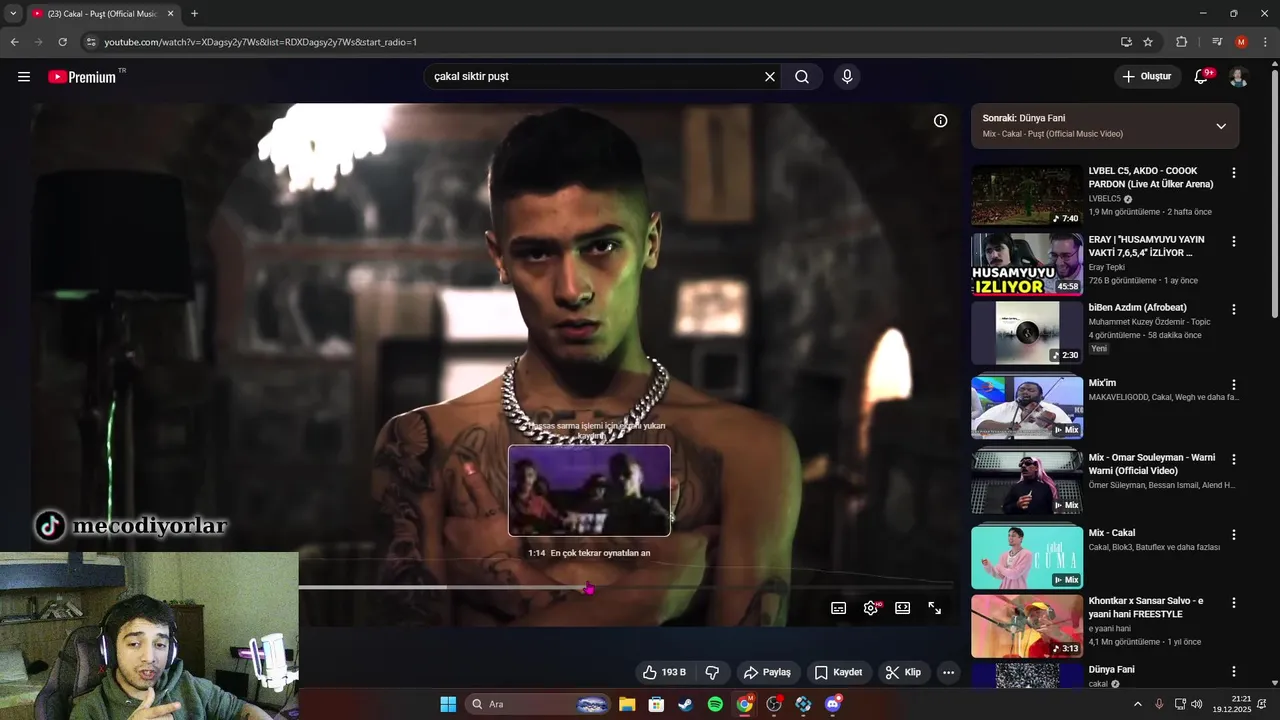The width and height of the screenshot is (1280, 720).
Task: Open LVBEL C5 COOOK PARDON video thumbnail
Action: point(1027,196)
